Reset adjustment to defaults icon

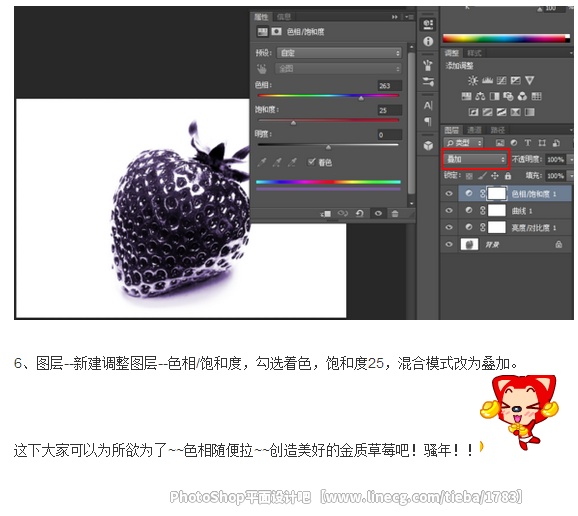point(360,213)
